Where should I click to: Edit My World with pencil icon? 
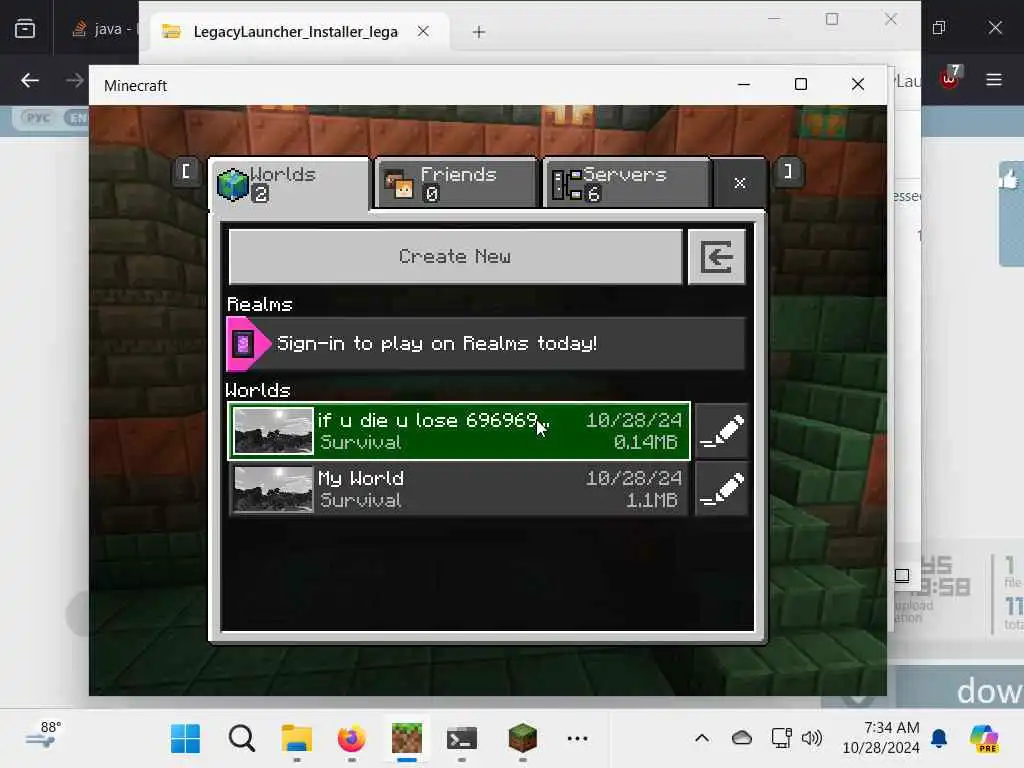[722, 489]
